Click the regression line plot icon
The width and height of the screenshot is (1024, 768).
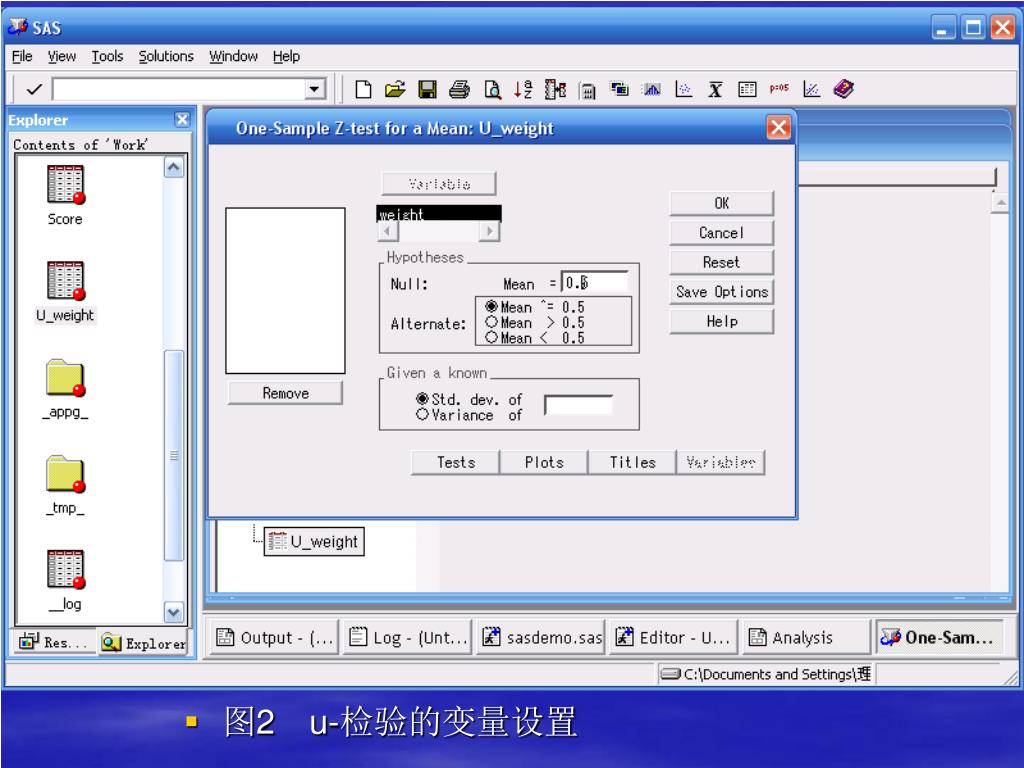click(x=811, y=89)
